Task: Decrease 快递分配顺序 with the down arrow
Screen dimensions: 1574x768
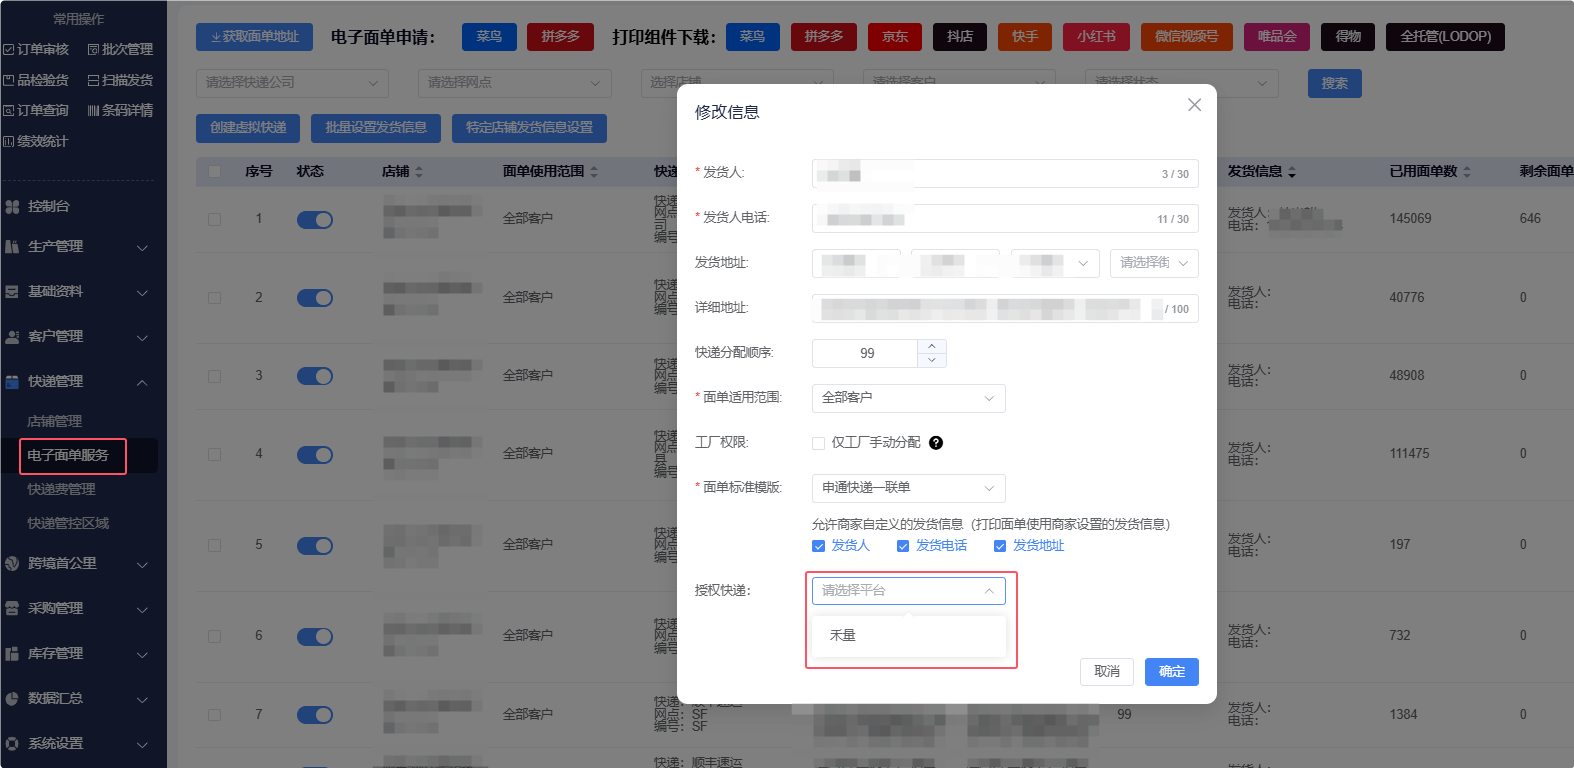Action: pyautogui.click(x=932, y=360)
